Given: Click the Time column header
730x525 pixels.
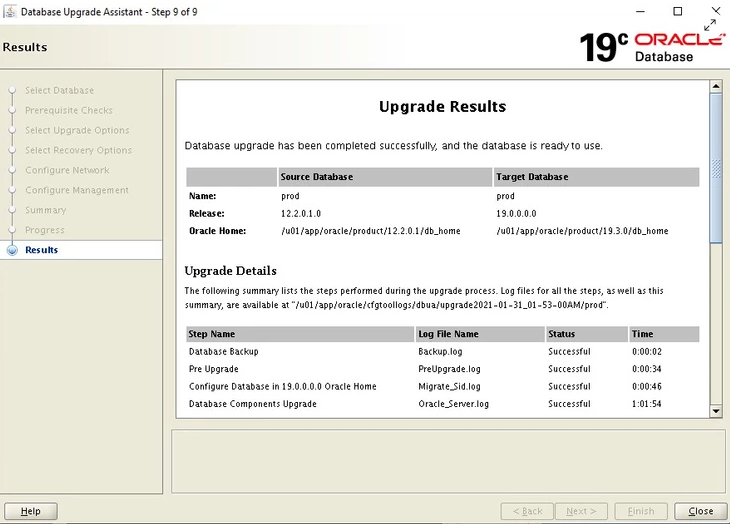Looking at the screenshot, I should (x=664, y=334).
